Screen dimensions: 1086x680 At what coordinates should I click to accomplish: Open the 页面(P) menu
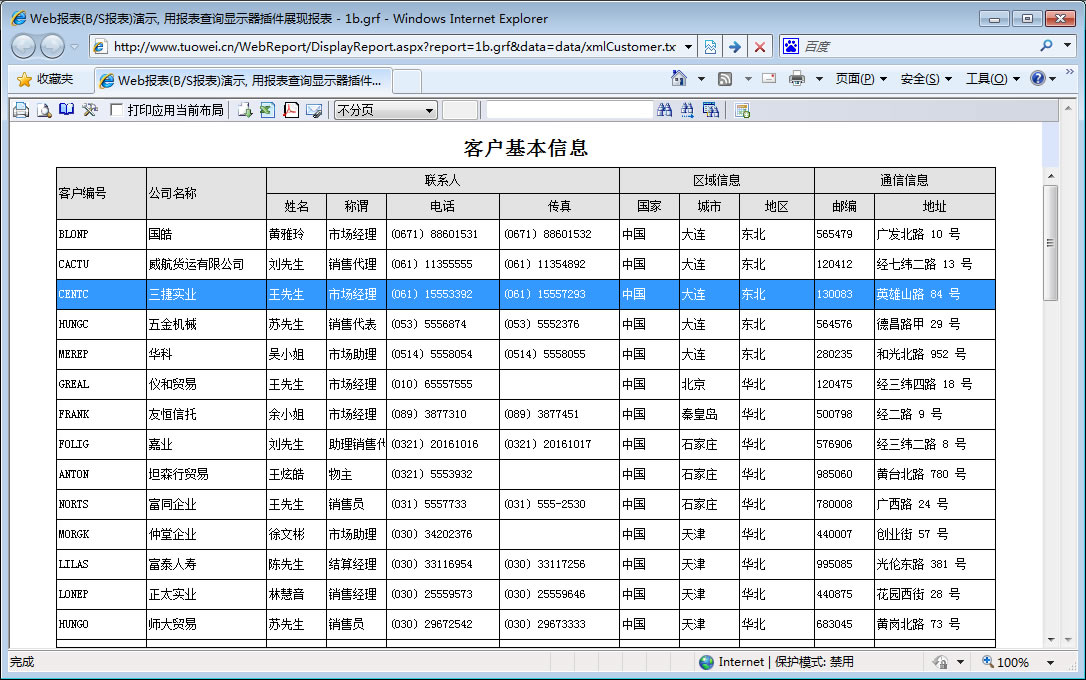(860, 79)
